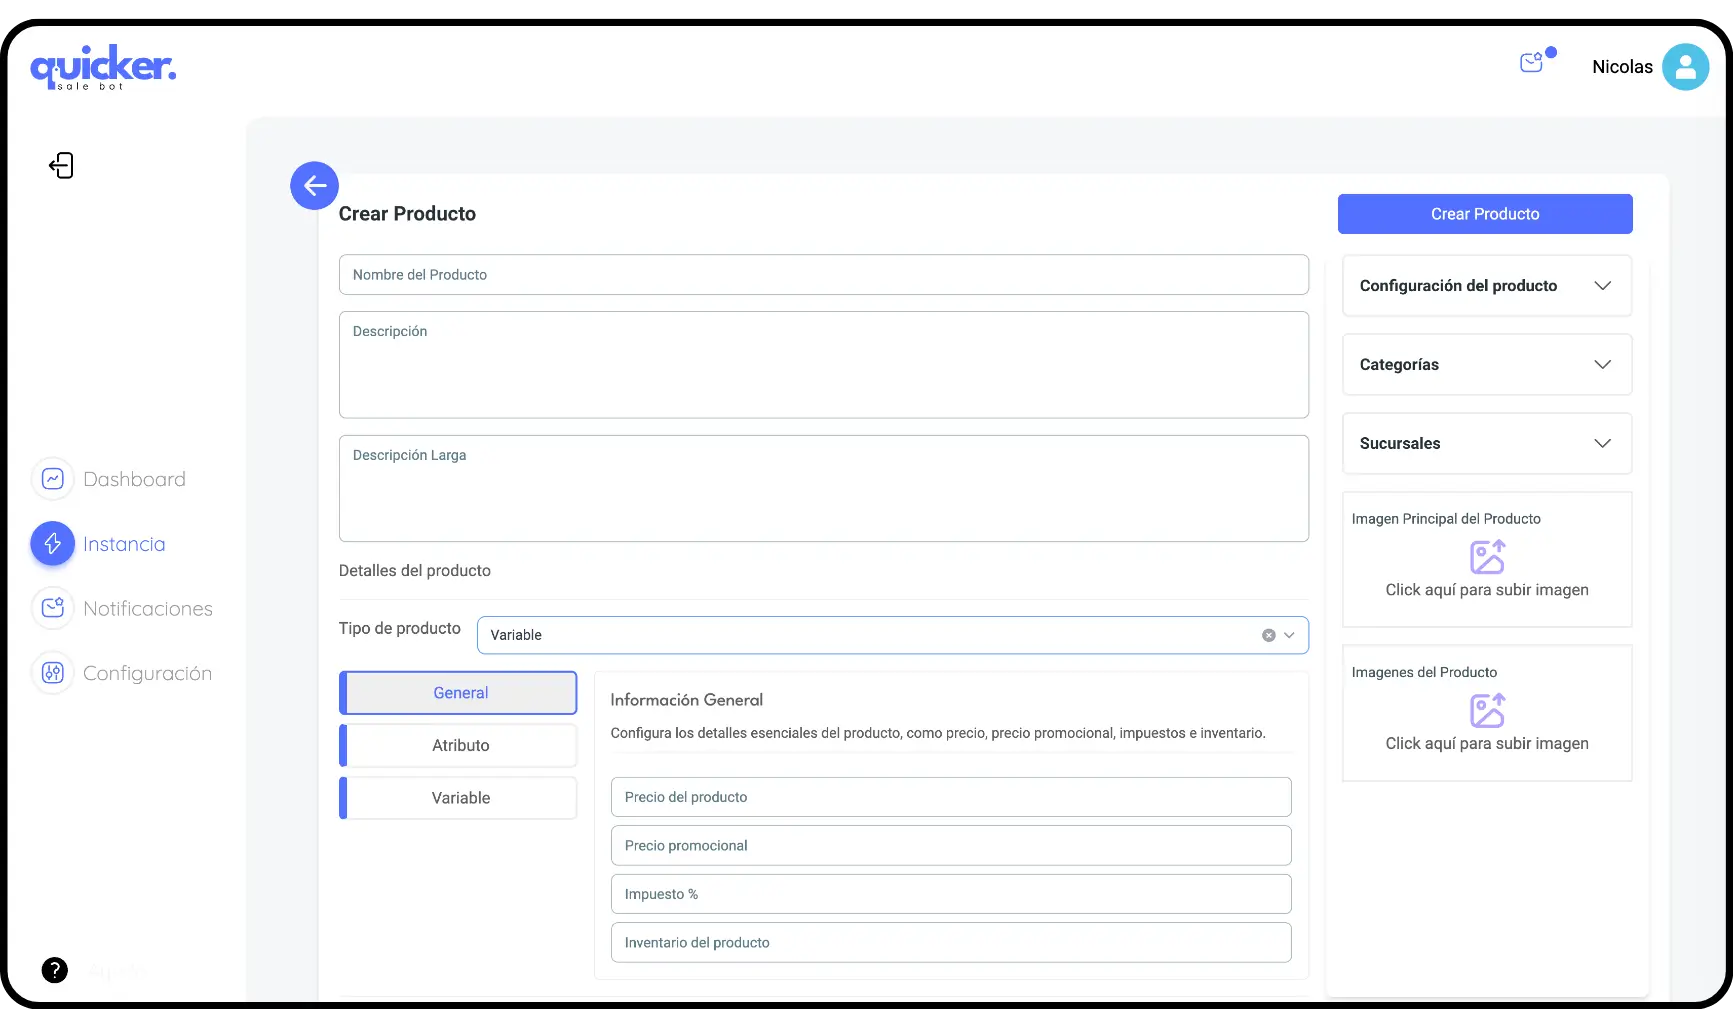The height and width of the screenshot is (1028, 1733).
Task: Open the Tipo de producto dropdown arrow
Action: [1289, 635]
